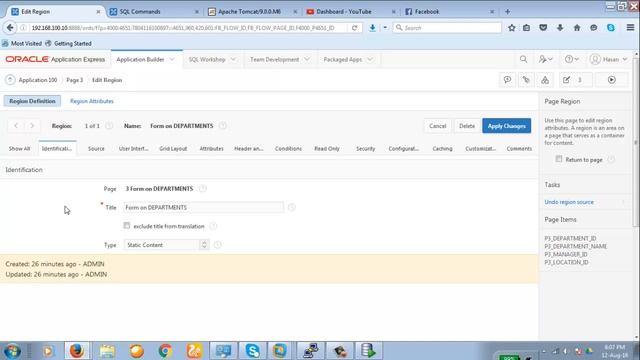Open help icon beside region name
The width and height of the screenshot is (640, 360).
222,126
